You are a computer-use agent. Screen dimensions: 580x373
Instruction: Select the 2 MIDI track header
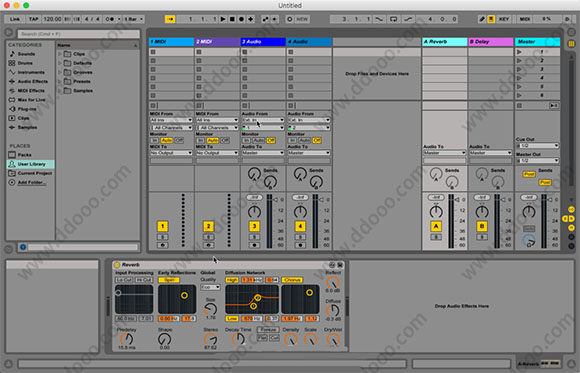[x=217, y=42]
